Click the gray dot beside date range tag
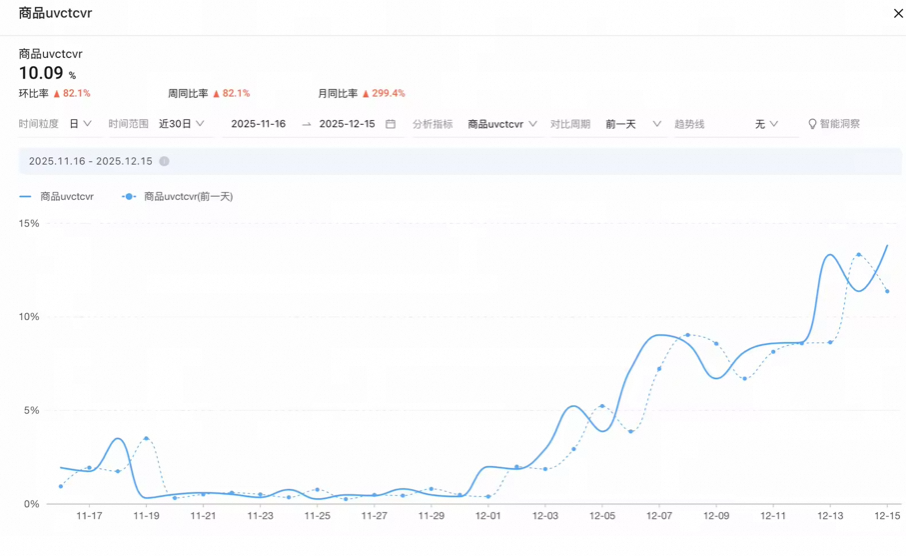This screenshot has height=556, width=906. [x=164, y=161]
